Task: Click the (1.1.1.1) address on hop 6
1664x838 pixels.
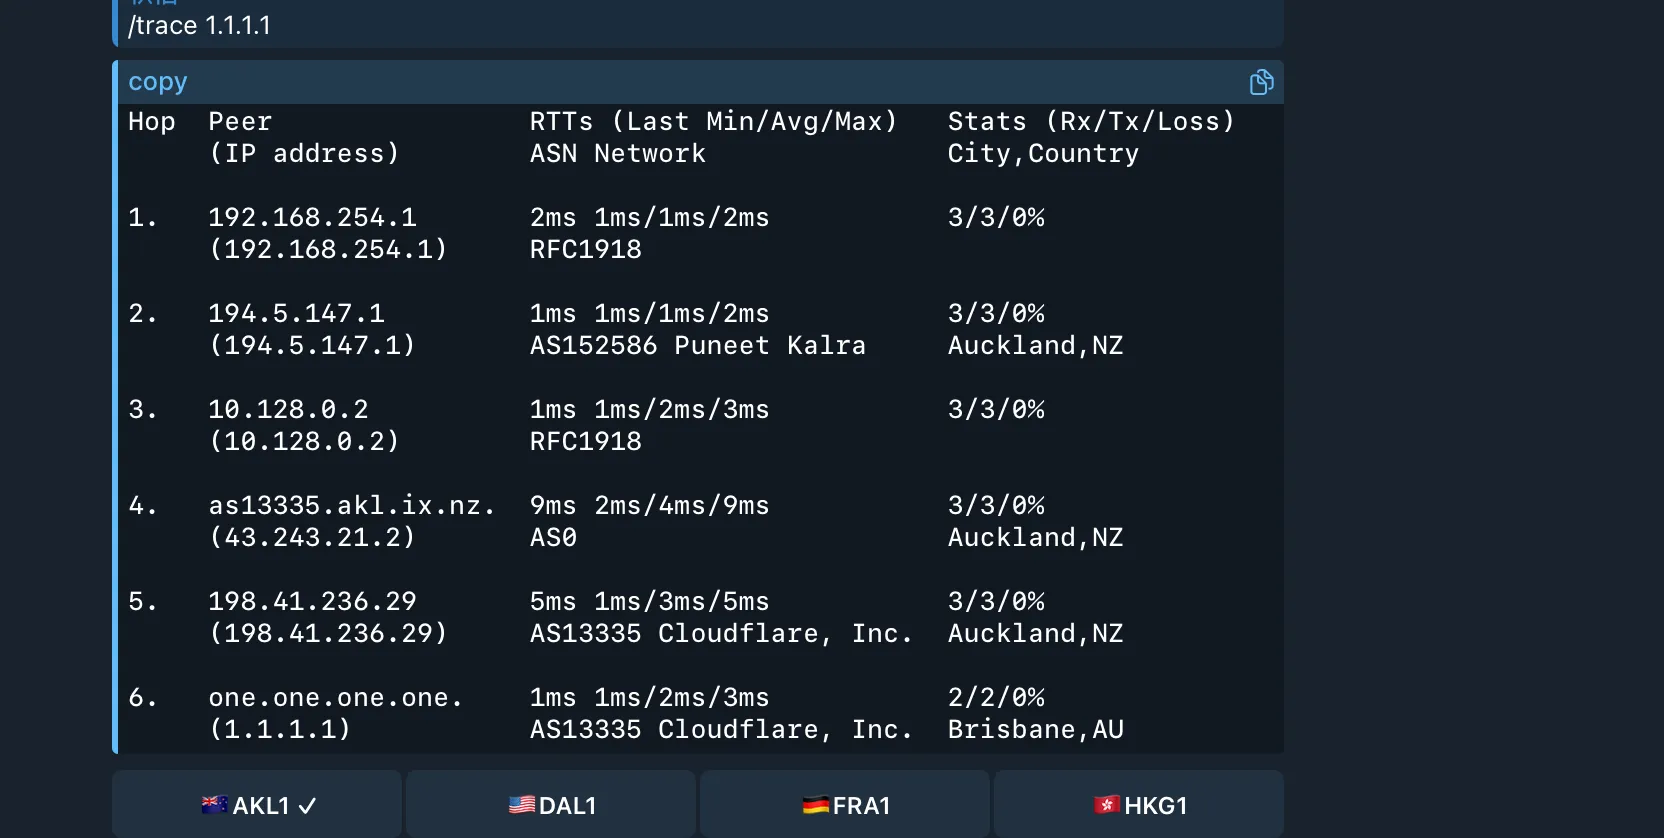Action: [280, 729]
